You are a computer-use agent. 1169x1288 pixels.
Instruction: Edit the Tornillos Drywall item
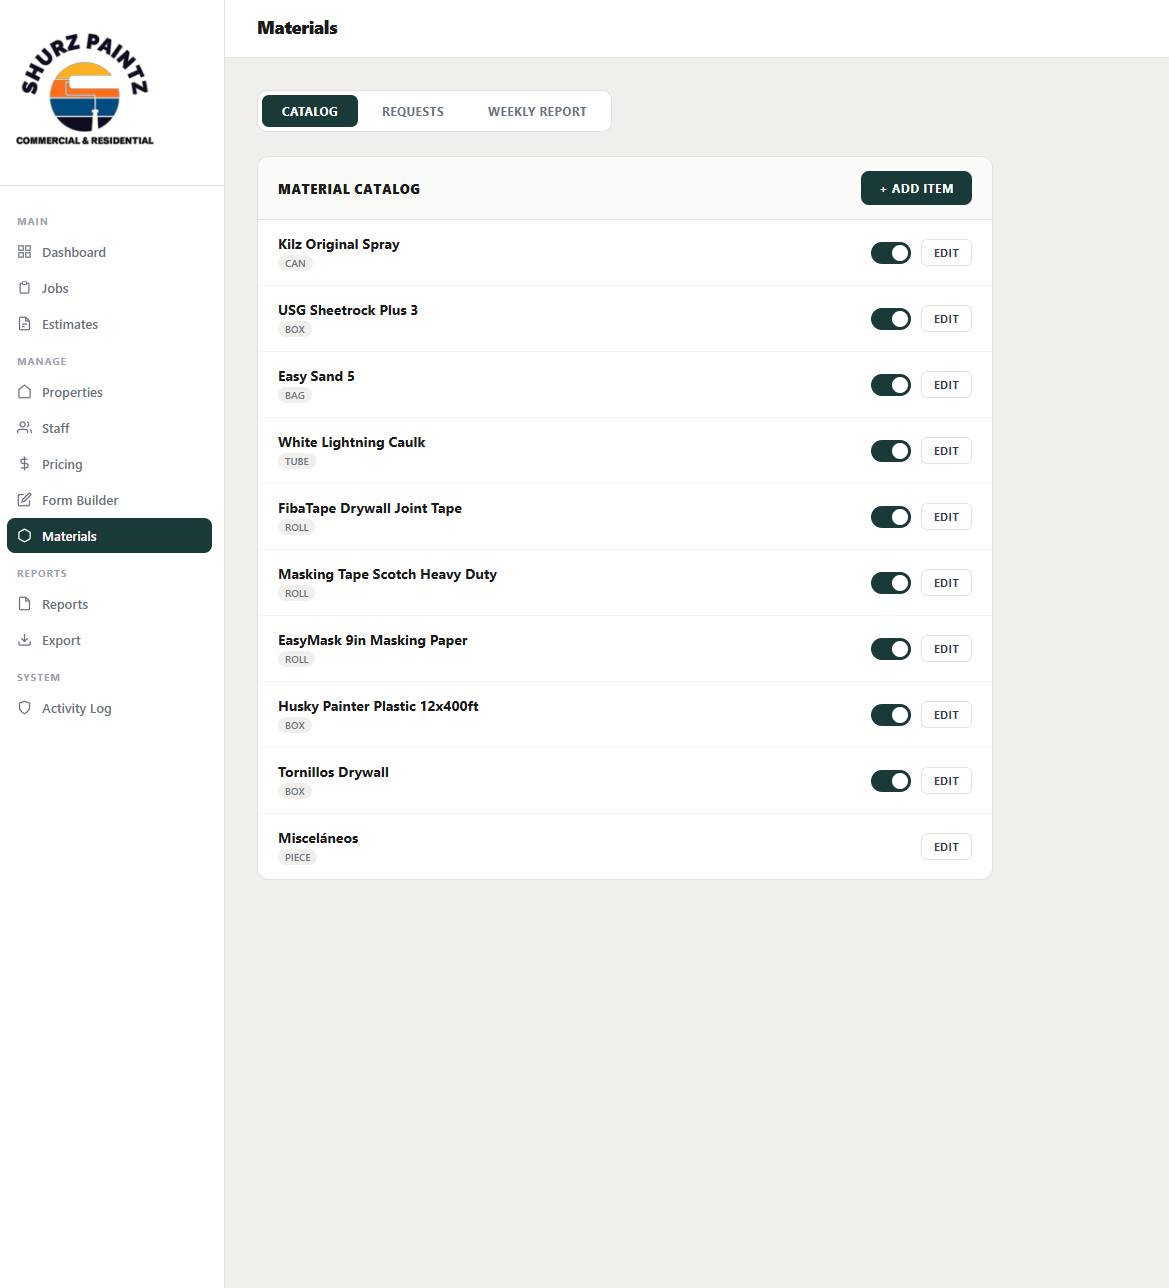(946, 781)
